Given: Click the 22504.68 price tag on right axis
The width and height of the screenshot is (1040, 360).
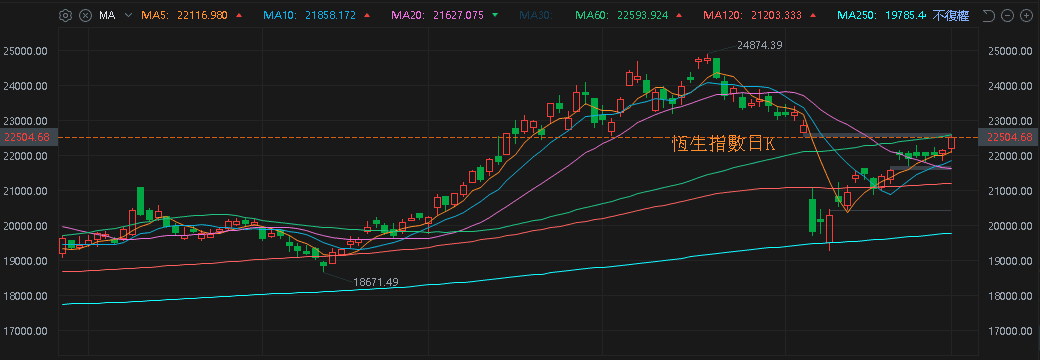Looking at the screenshot, I should tap(1009, 137).
